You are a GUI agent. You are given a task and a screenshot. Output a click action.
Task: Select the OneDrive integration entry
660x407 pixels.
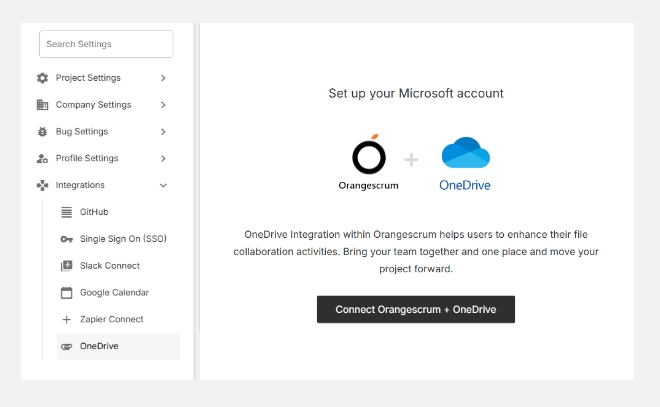(x=118, y=346)
